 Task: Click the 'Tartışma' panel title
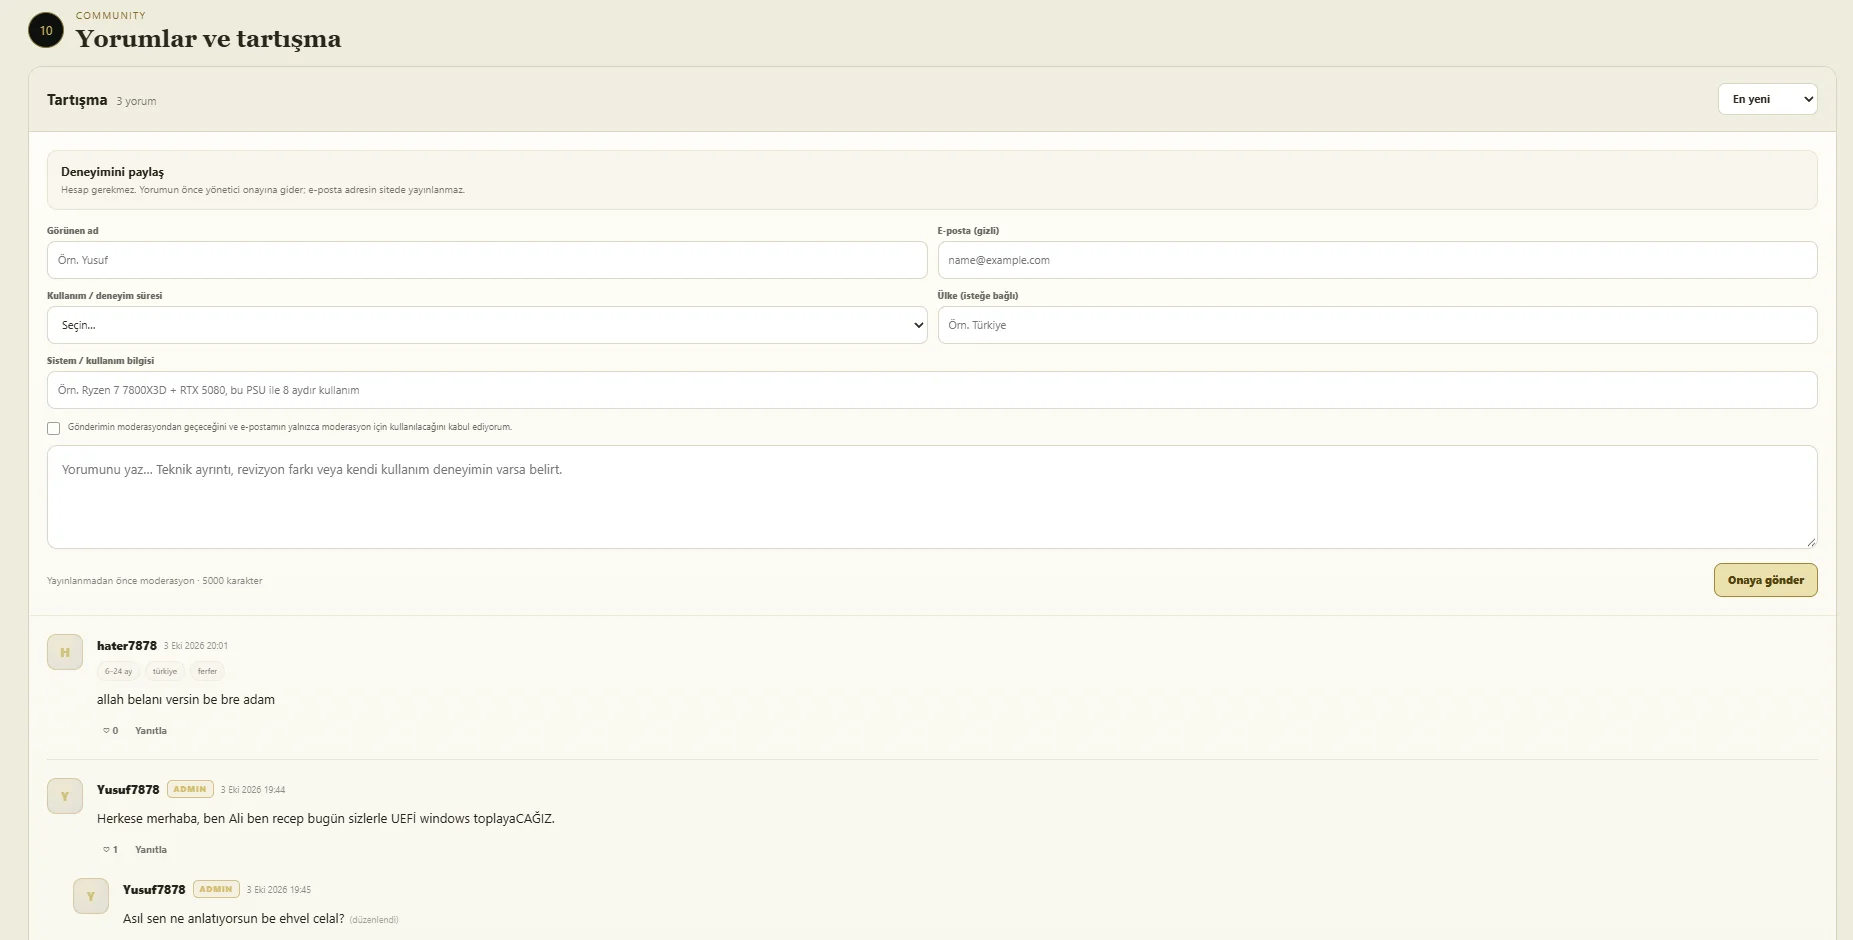(77, 100)
